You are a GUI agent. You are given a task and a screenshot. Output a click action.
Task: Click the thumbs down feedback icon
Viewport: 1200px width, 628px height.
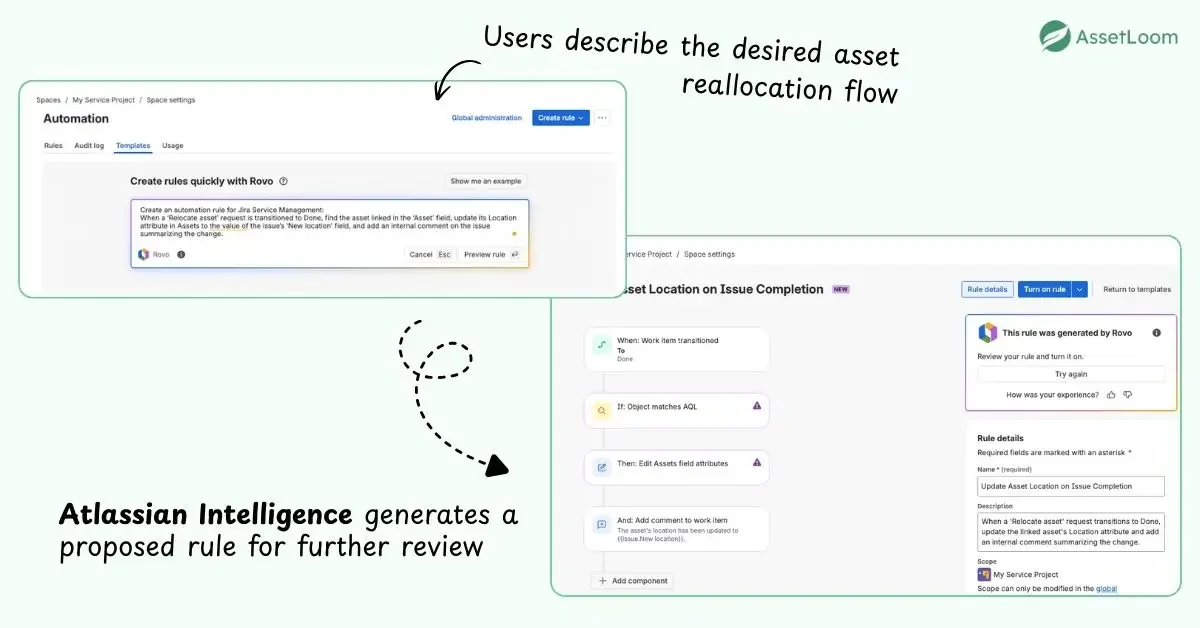[x=1128, y=395]
